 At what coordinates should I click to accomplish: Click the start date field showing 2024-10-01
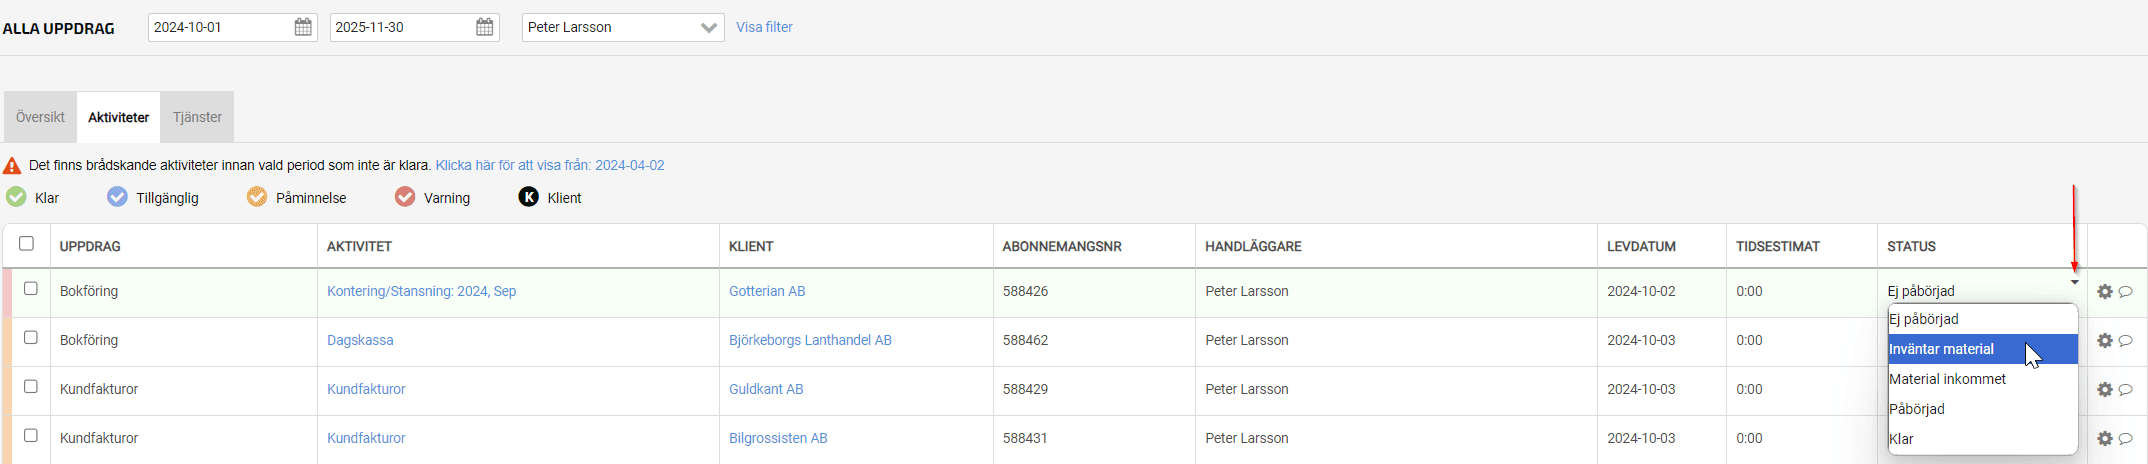[220, 27]
